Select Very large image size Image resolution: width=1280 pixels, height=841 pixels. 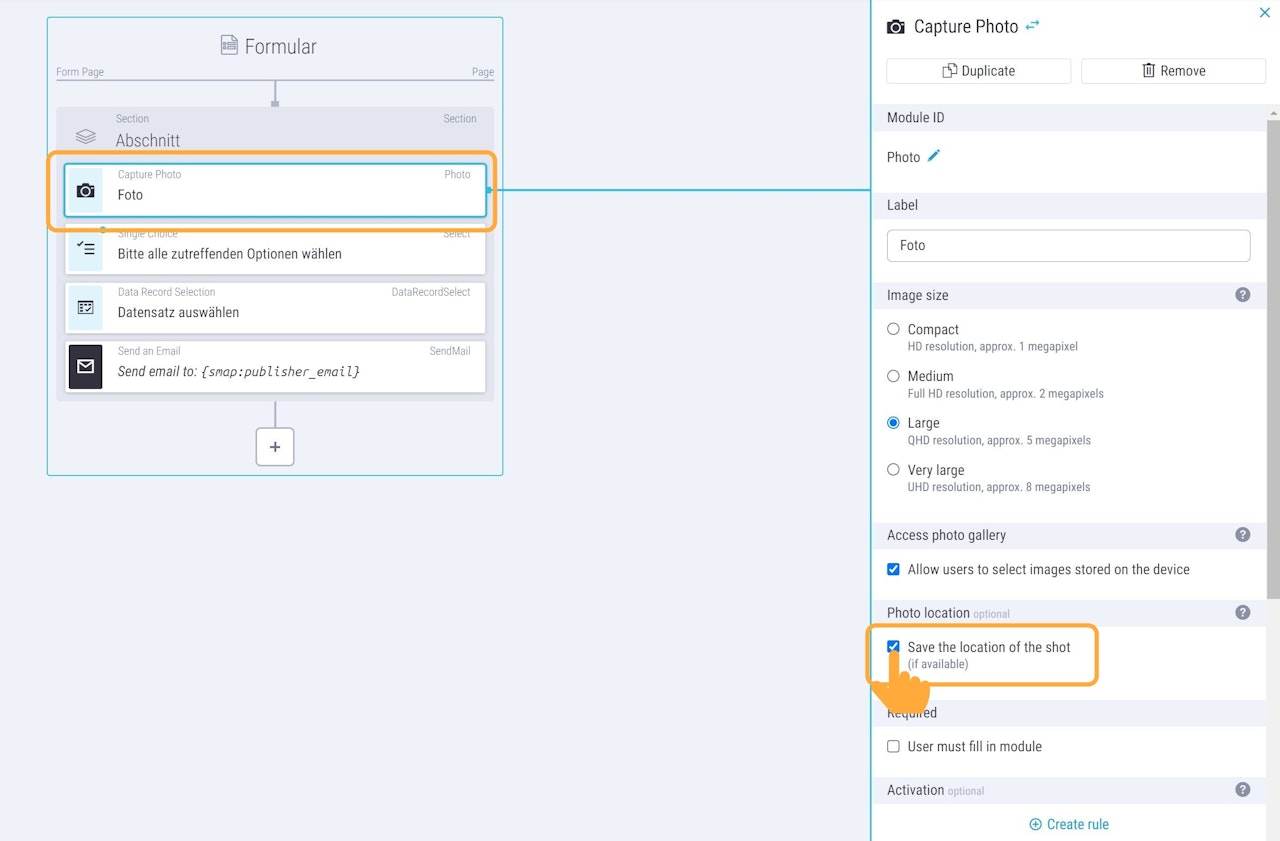point(894,470)
